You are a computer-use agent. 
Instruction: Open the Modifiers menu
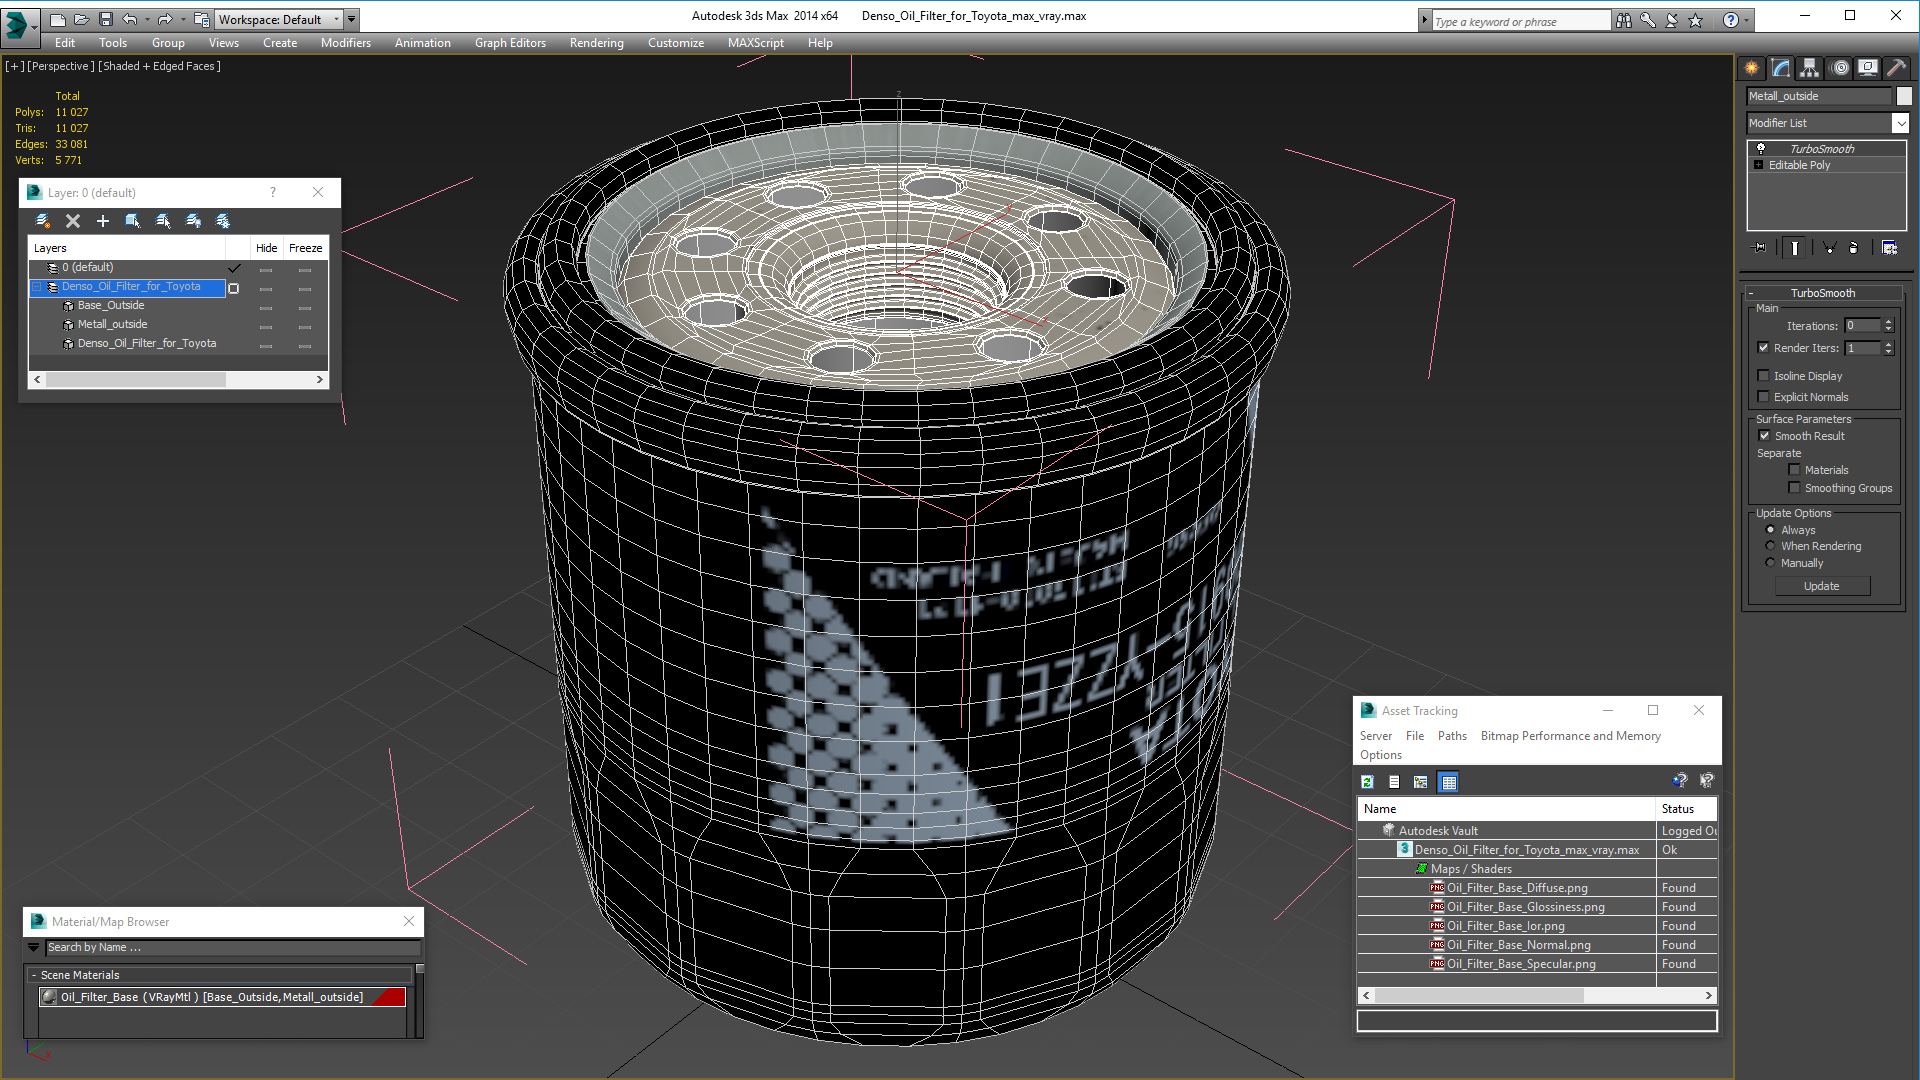click(345, 43)
